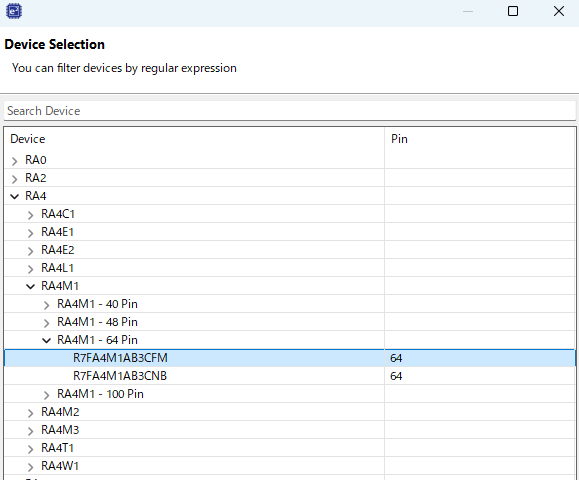
Task: Expand the RA4M3 group
Action: pos(31,431)
